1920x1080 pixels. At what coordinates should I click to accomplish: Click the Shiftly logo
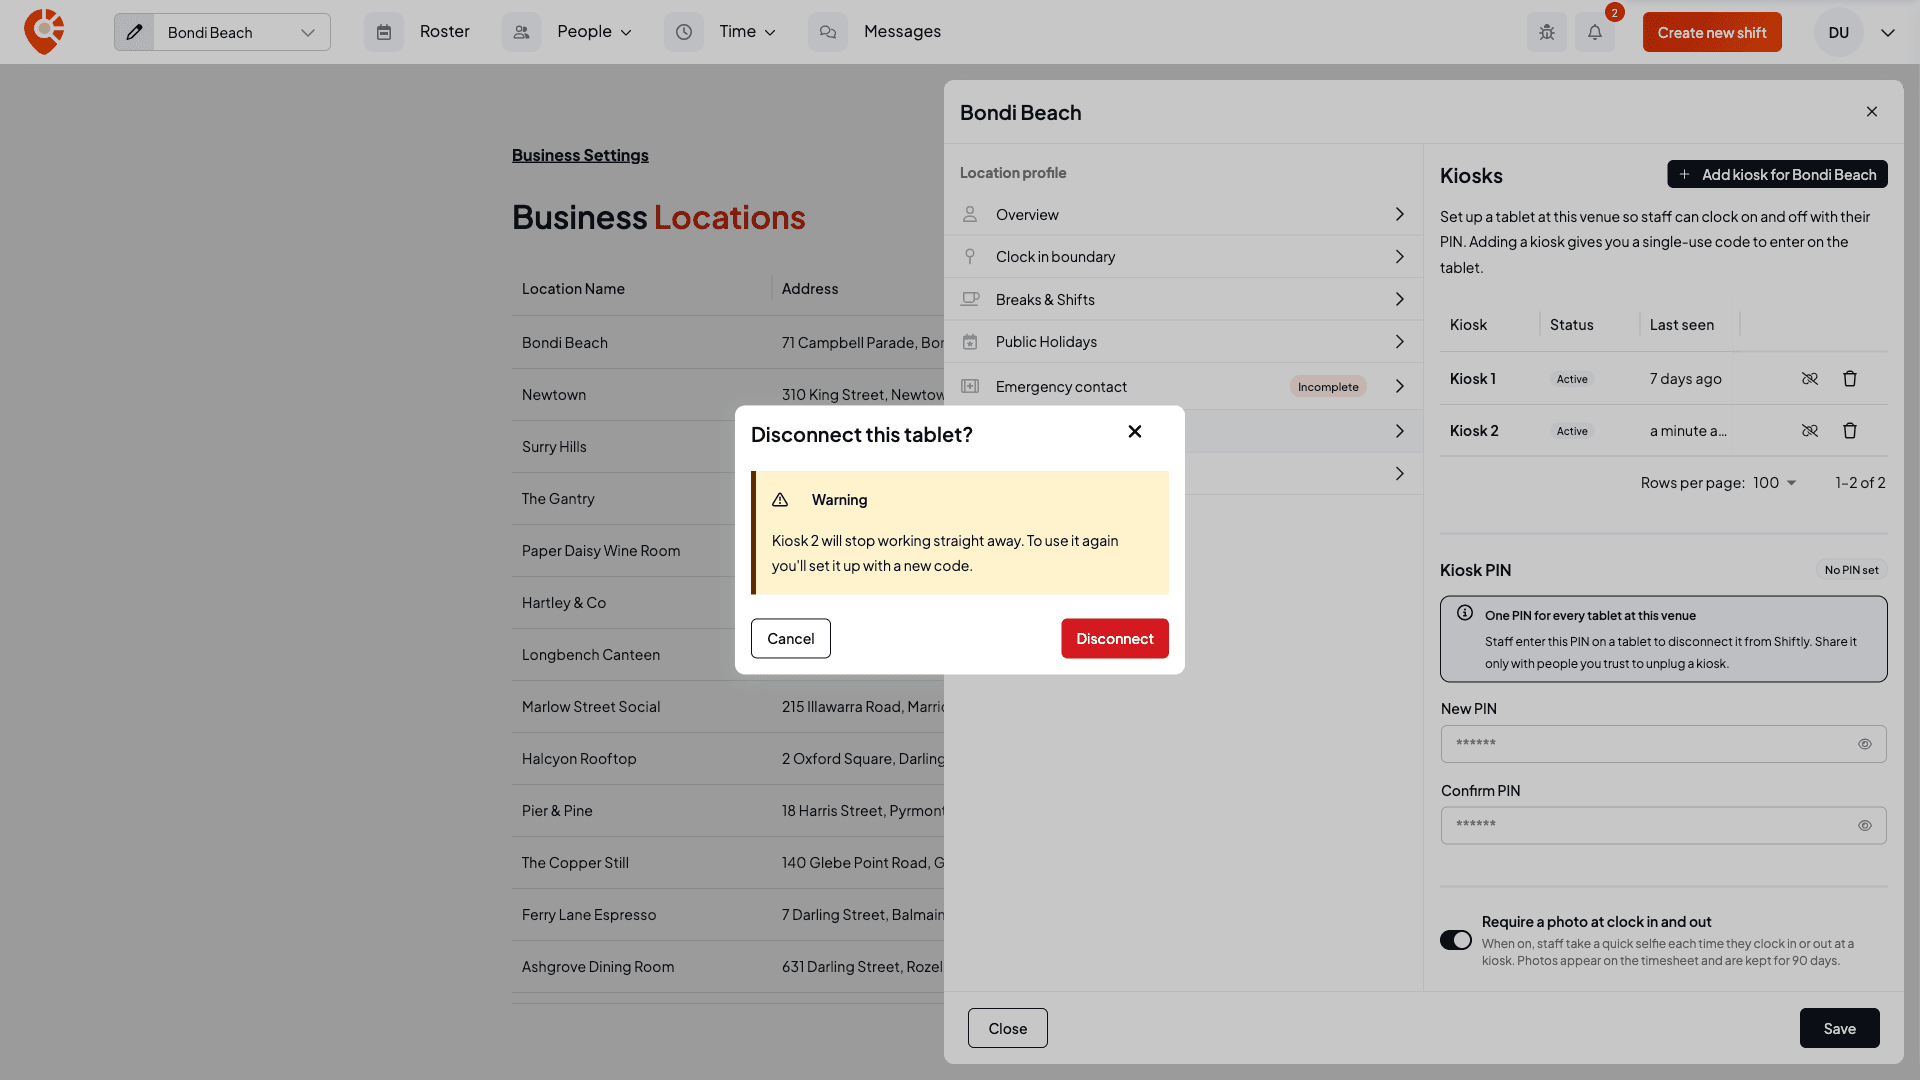(x=44, y=32)
